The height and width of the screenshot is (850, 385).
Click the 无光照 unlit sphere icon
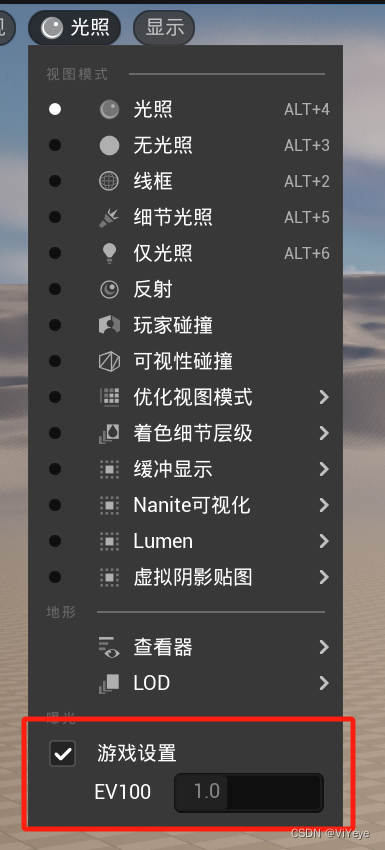(109, 145)
